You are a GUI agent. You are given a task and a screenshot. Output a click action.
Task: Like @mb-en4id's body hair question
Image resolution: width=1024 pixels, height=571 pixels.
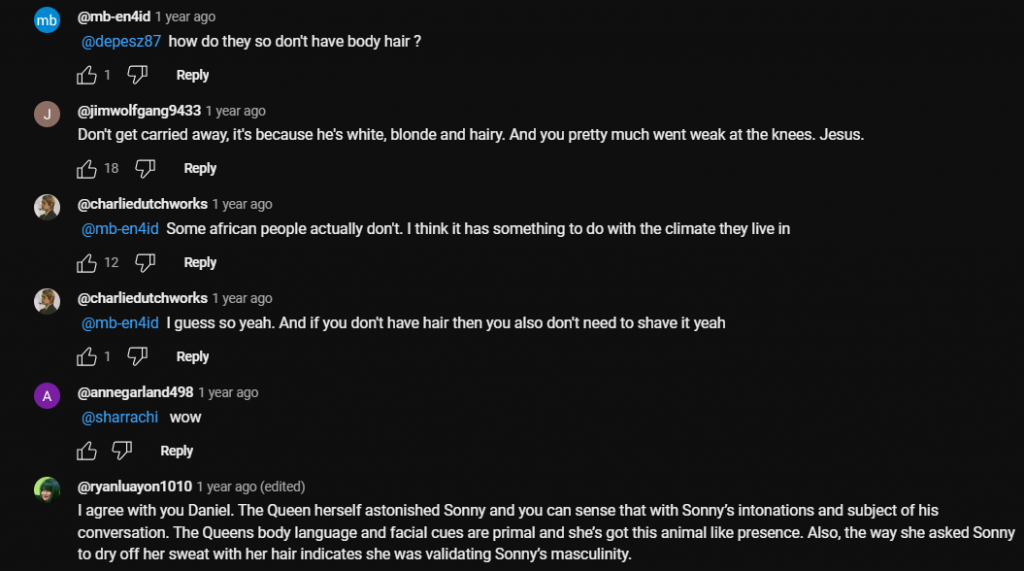point(88,75)
